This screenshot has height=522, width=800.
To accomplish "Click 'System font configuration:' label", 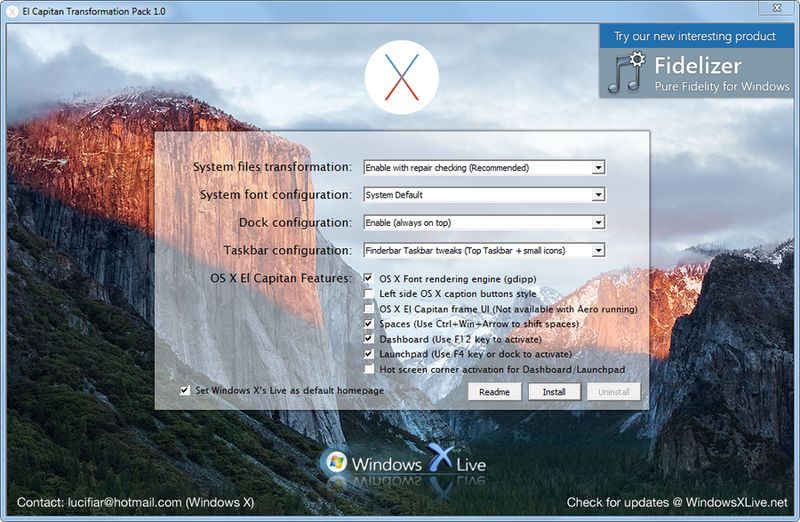I will [x=276, y=194].
